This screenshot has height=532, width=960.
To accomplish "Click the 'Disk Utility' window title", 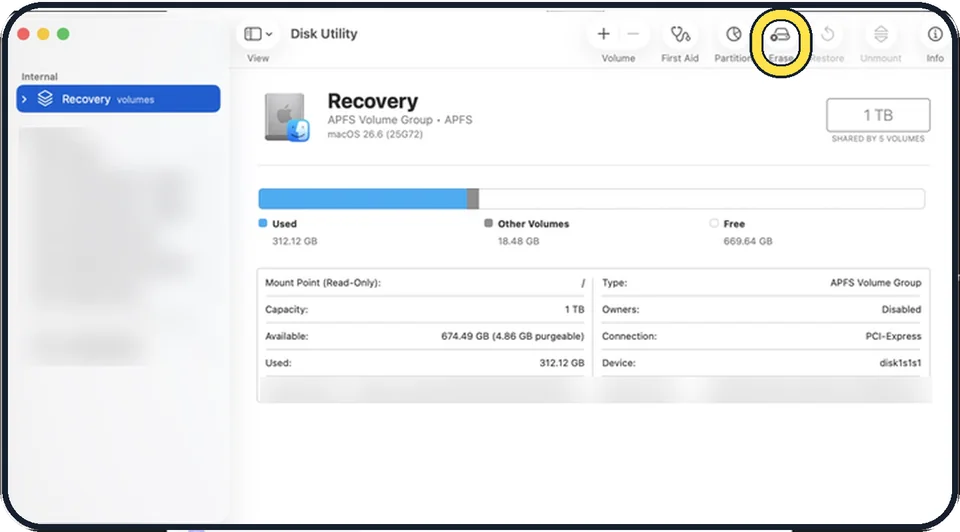I will point(324,34).
